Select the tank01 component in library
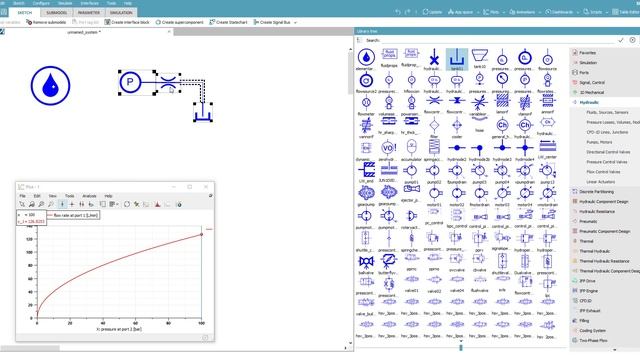 point(457,60)
